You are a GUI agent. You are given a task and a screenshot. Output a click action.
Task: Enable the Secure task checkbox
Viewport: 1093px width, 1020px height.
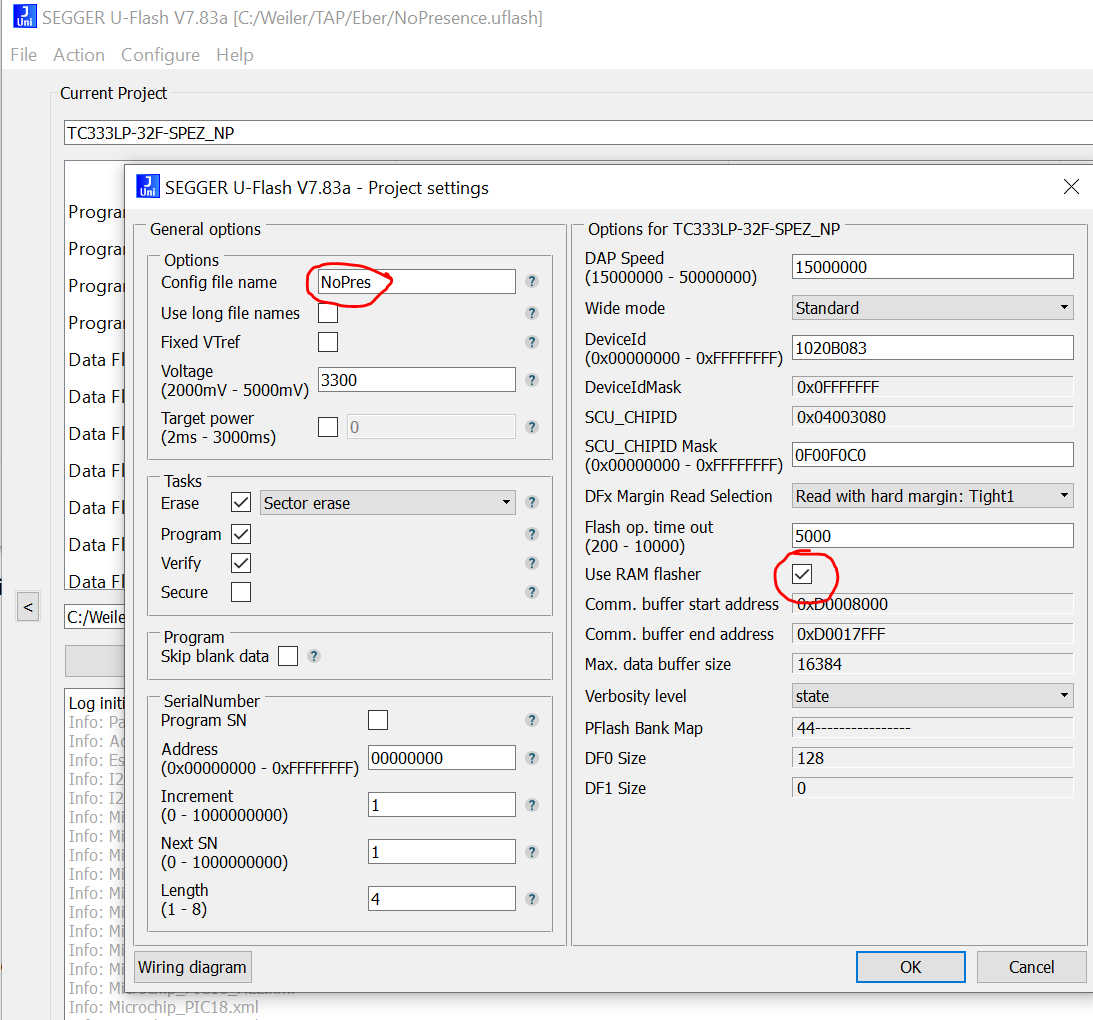pyautogui.click(x=241, y=592)
